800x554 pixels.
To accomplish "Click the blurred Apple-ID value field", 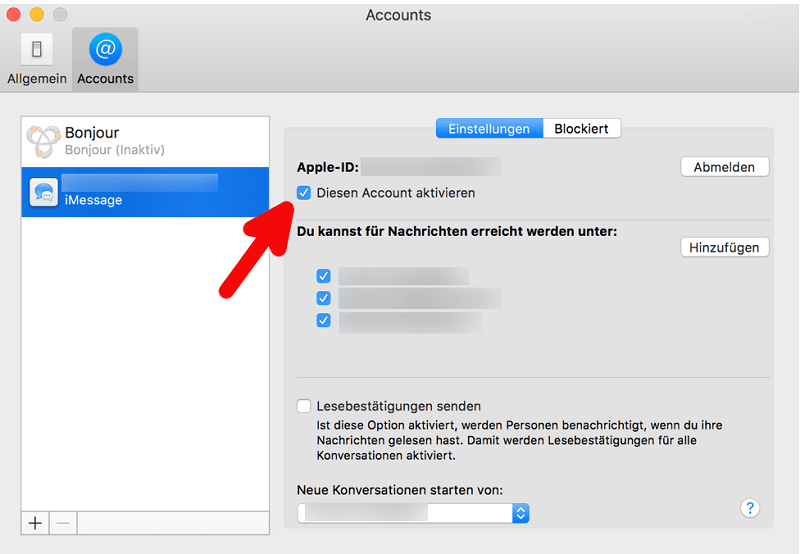I will pyautogui.click(x=431, y=167).
